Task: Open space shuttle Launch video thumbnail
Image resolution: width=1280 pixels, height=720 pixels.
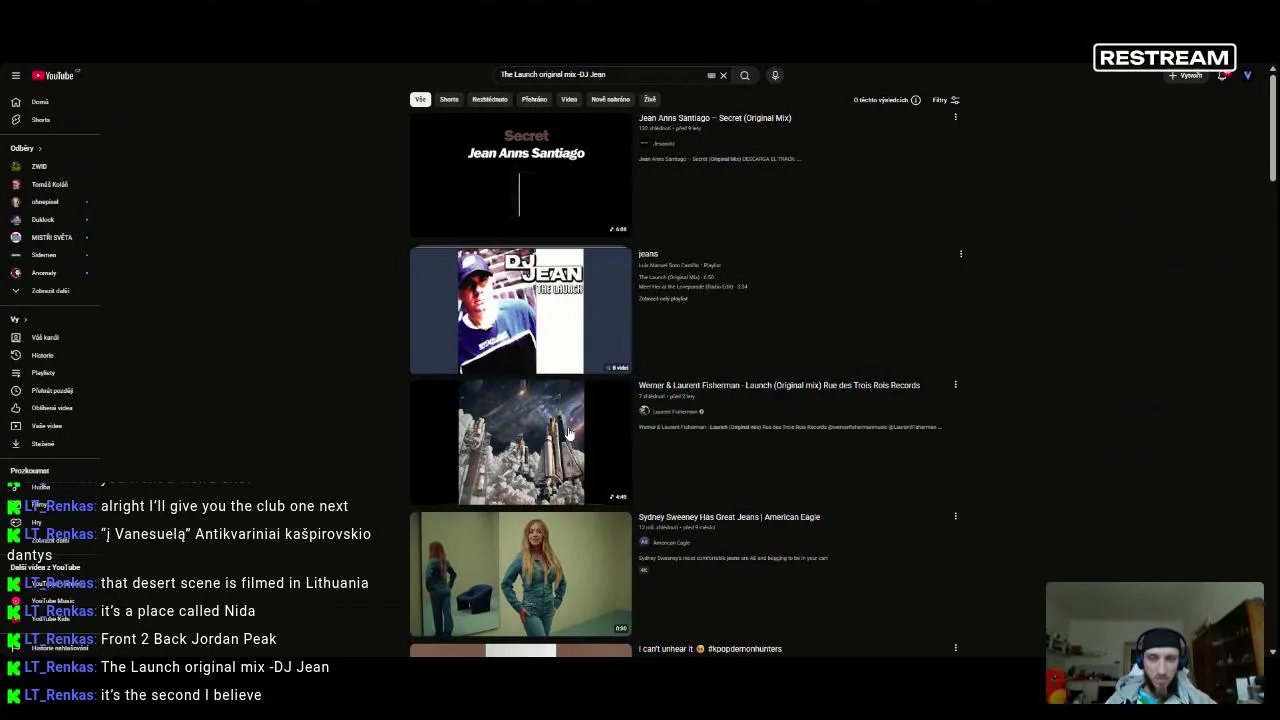Action: click(x=520, y=442)
